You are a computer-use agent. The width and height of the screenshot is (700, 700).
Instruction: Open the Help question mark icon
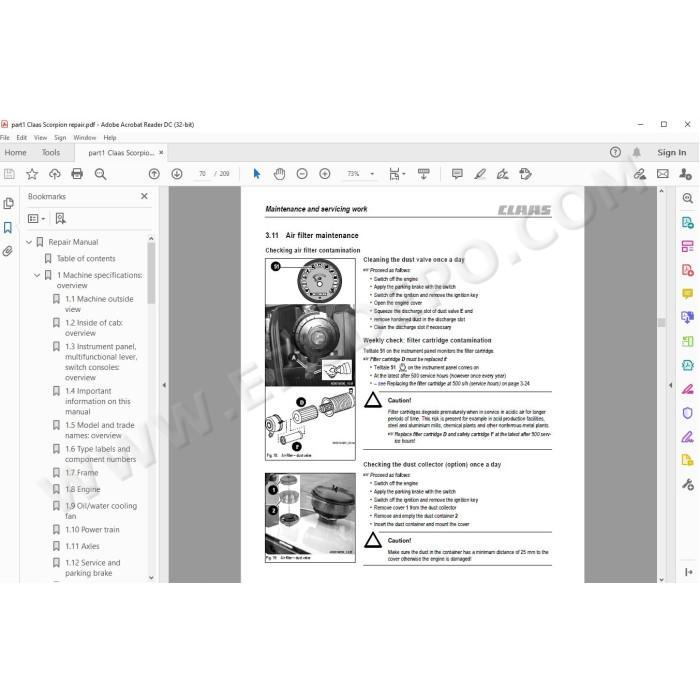point(615,152)
